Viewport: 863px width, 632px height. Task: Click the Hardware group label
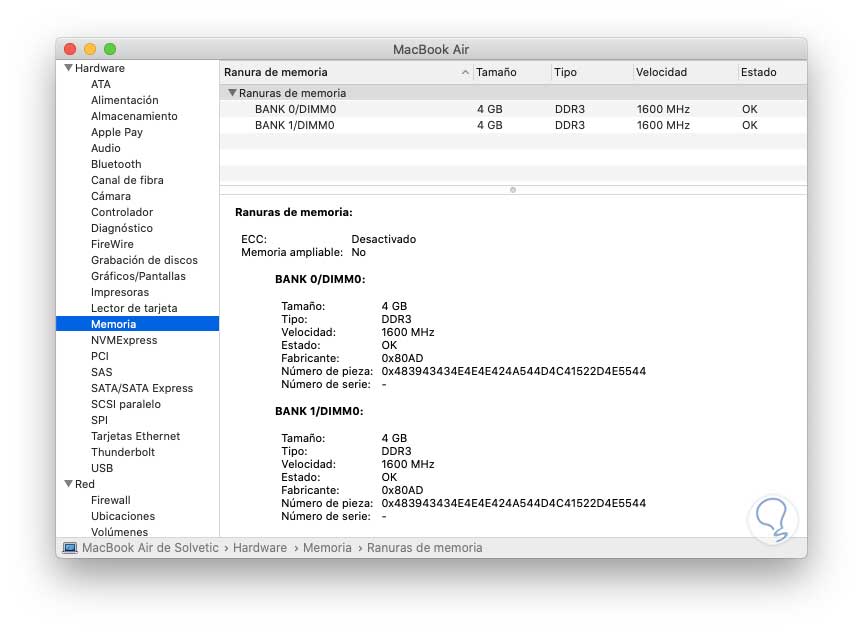[100, 68]
